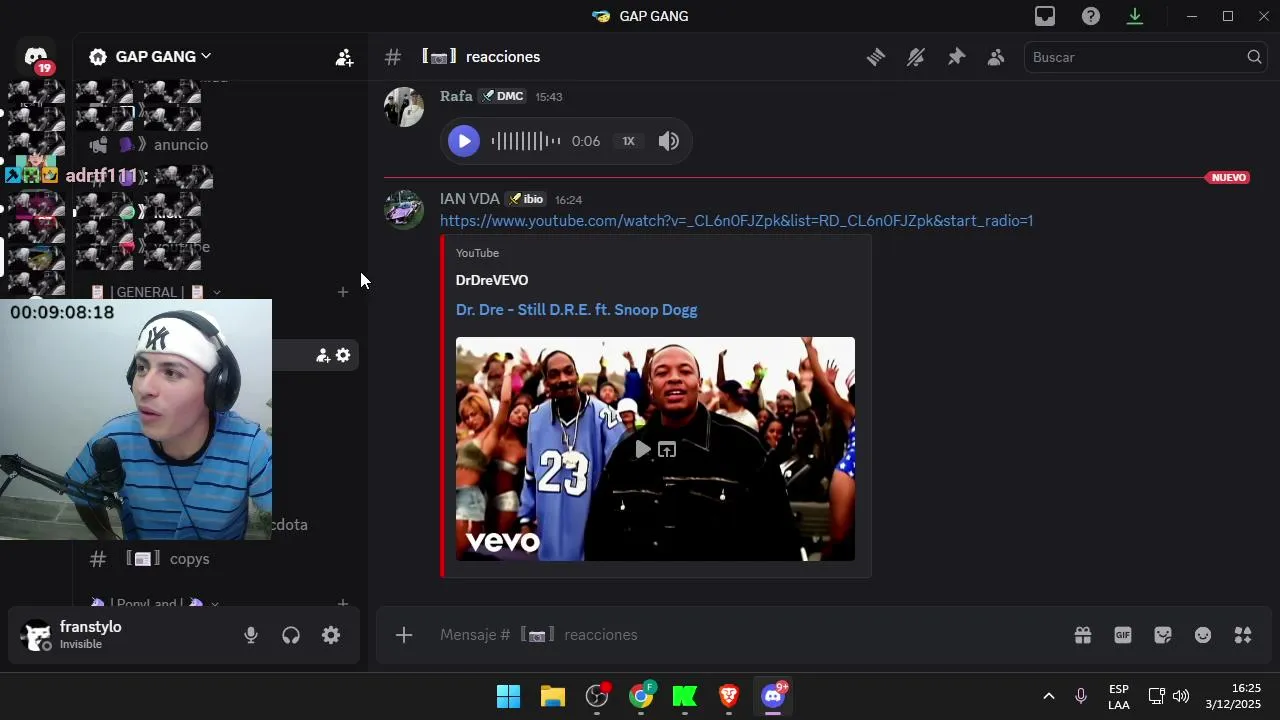Screen dimensions: 1280x720
Task: Open the inbox icon in title bar
Action: pyautogui.click(x=1045, y=16)
